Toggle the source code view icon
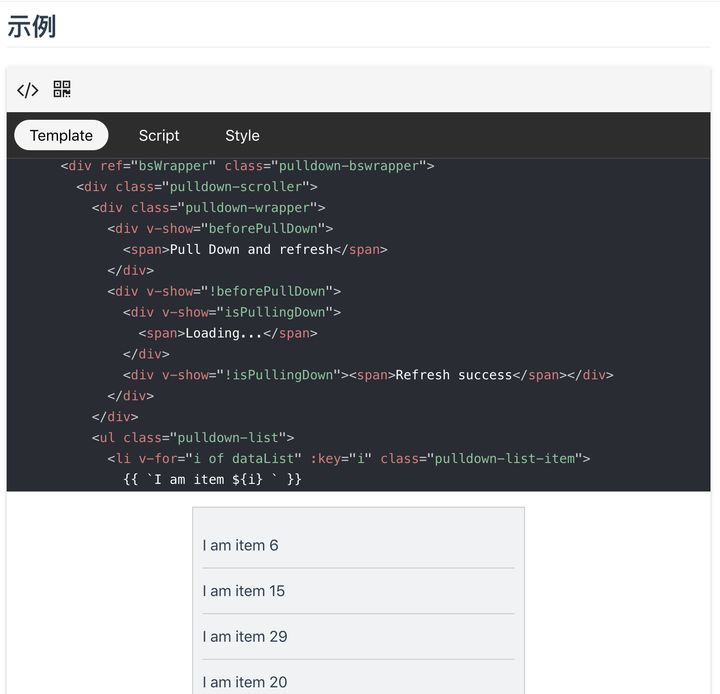This screenshot has width=720, height=694. coord(28,90)
